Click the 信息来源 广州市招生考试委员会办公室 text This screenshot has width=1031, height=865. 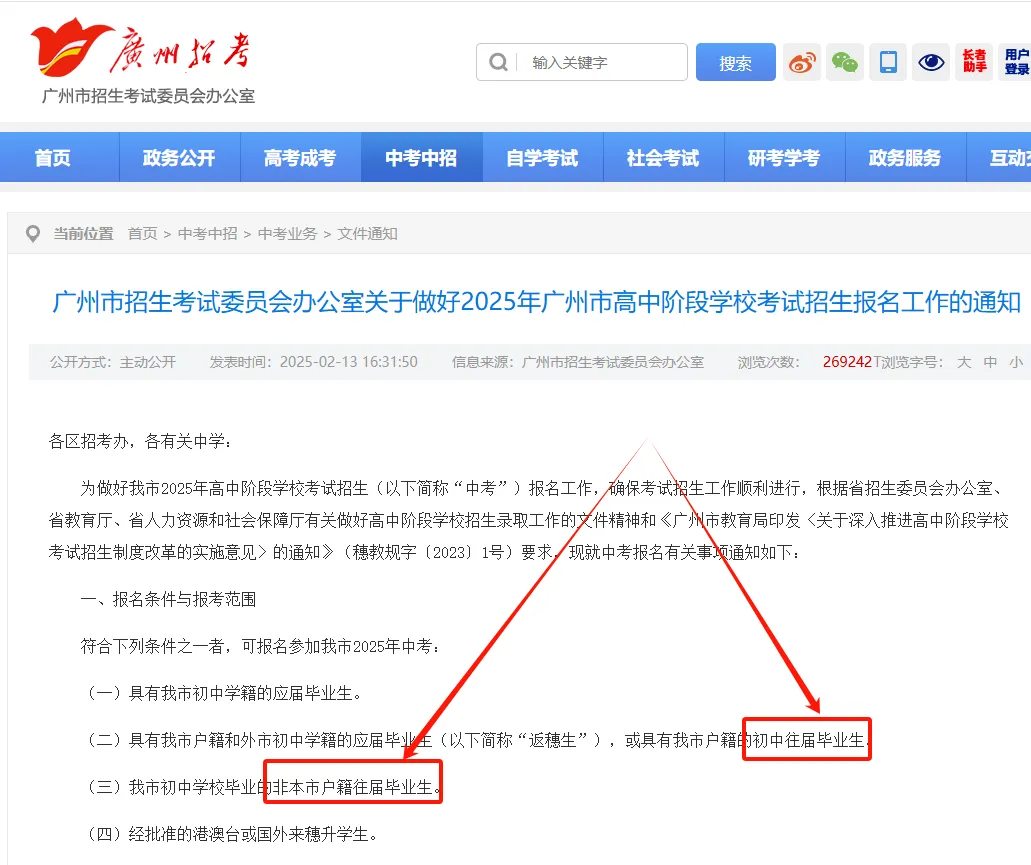(578, 362)
